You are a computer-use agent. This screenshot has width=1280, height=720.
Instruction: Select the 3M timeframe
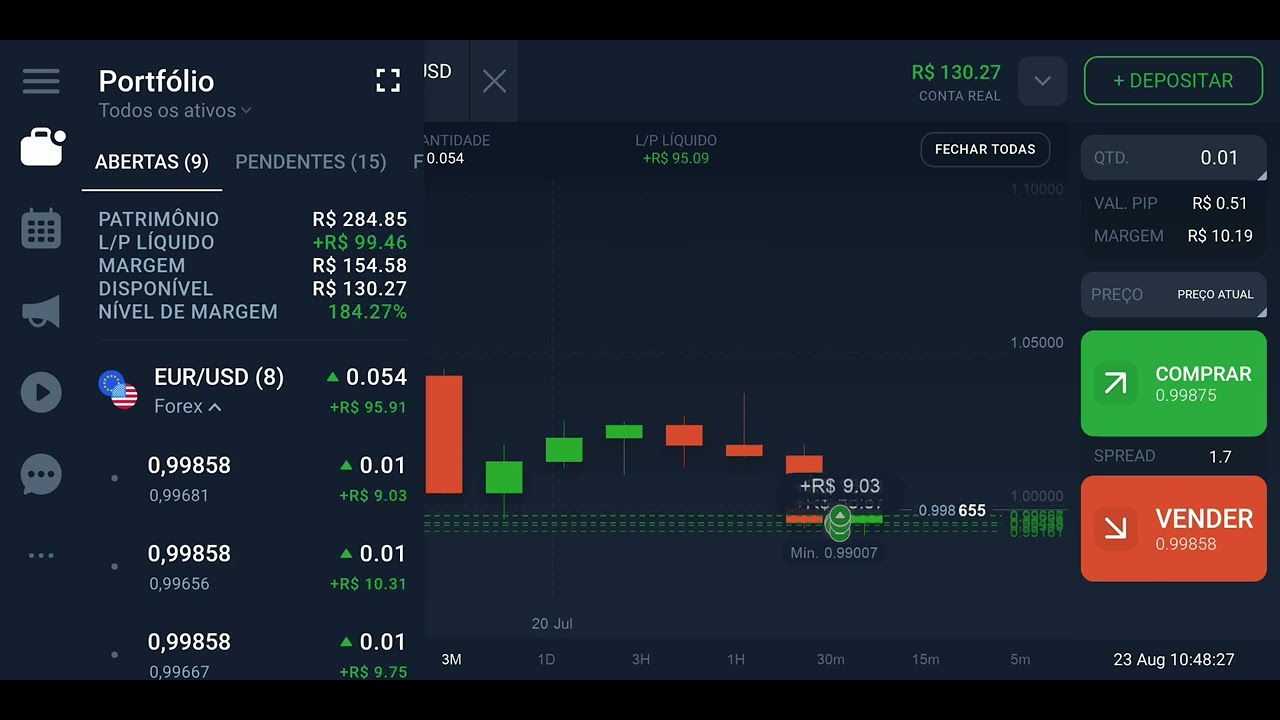[x=451, y=660]
